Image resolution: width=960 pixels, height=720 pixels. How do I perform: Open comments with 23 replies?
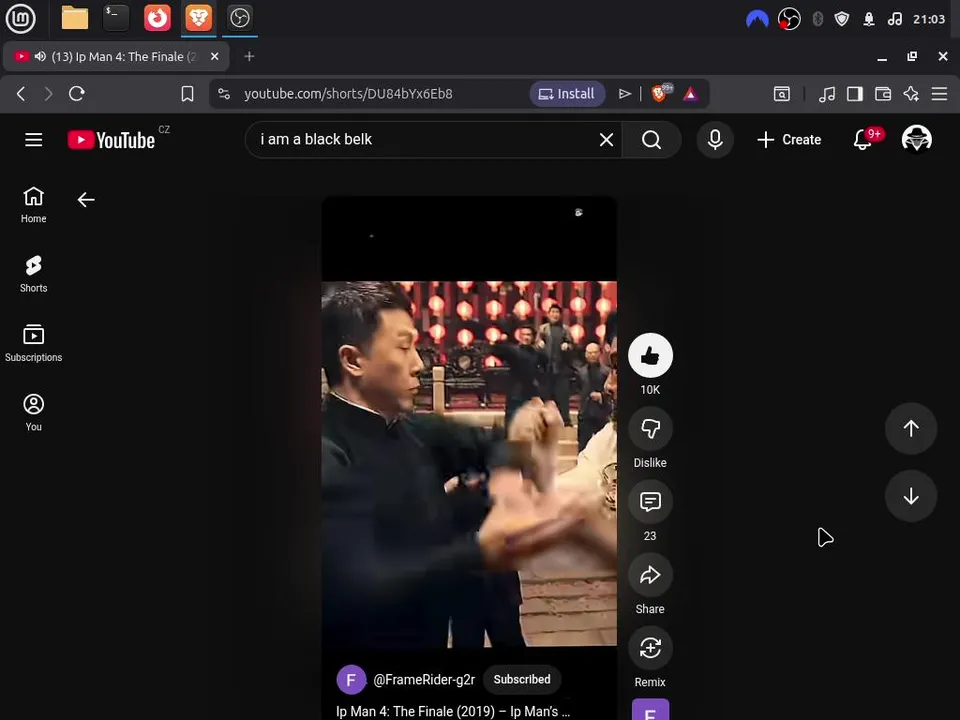pyautogui.click(x=650, y=502)
